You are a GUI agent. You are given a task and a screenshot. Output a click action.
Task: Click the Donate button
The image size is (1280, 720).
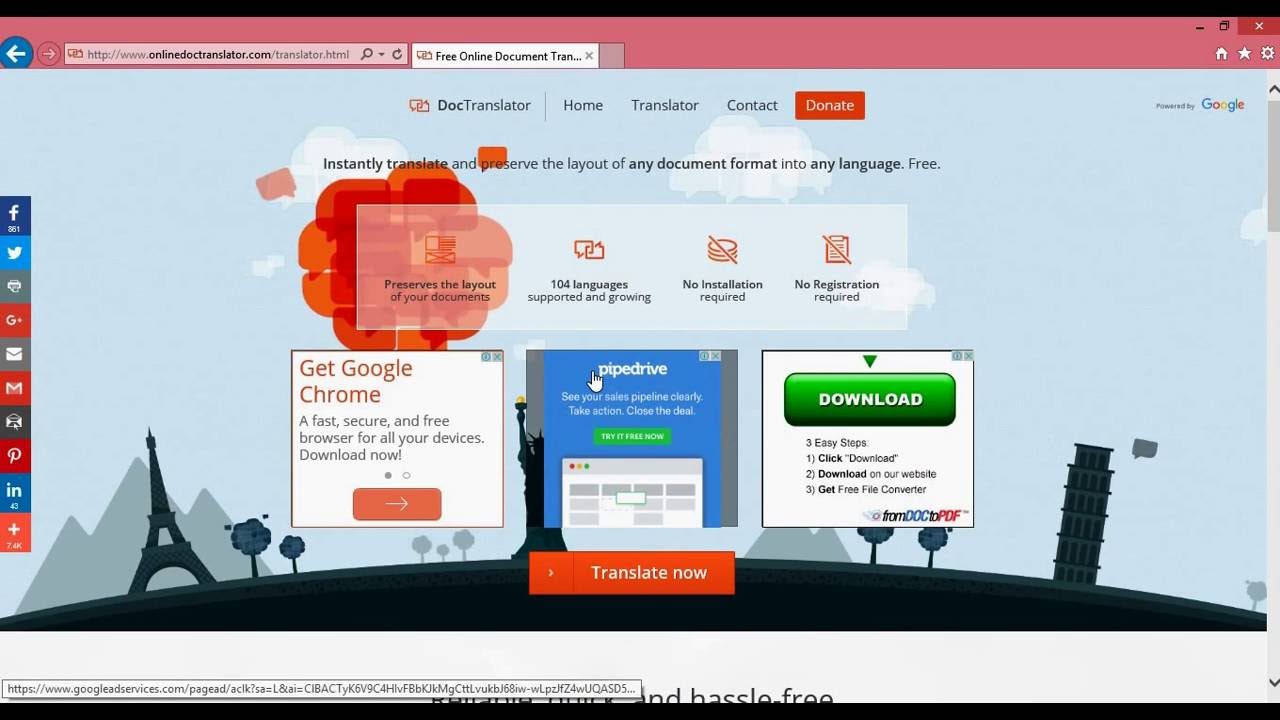click(x=830, y=105)
